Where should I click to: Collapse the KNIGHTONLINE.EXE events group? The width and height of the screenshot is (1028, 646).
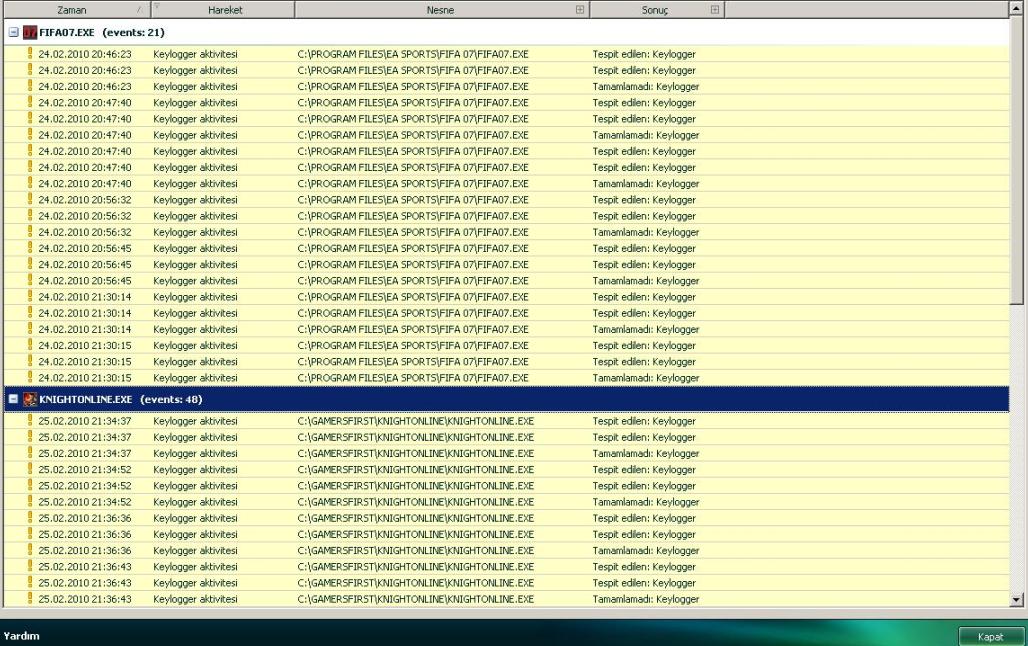point(13,399)
